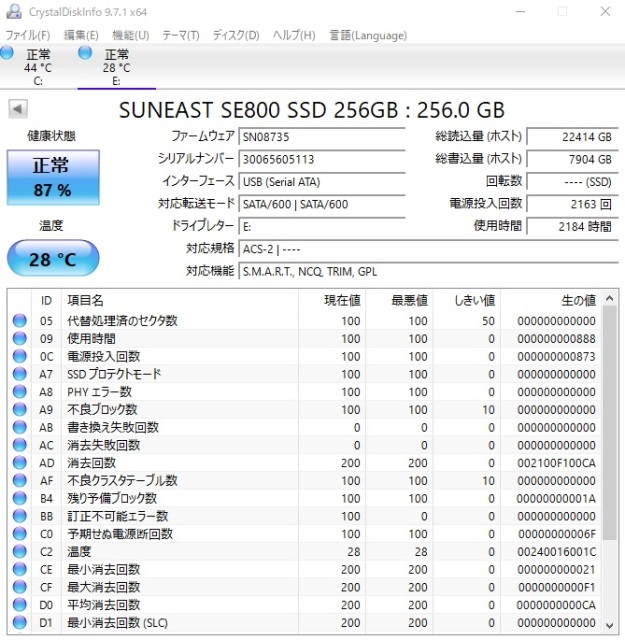Click the blue status dot for ID B4
Viewport: 625px width, 640px height.
pyautogui.click(x=19, y=498)
